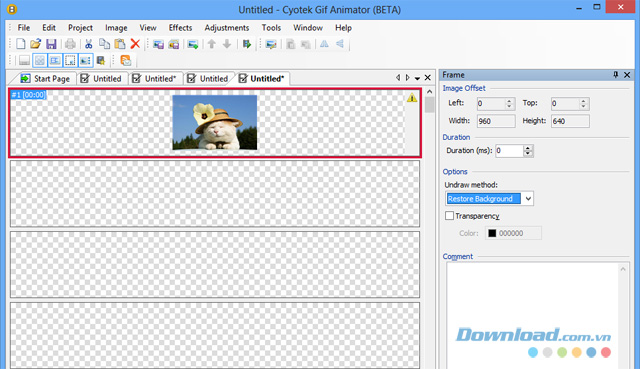Click the Width field showing 960

tap(496, 121)
